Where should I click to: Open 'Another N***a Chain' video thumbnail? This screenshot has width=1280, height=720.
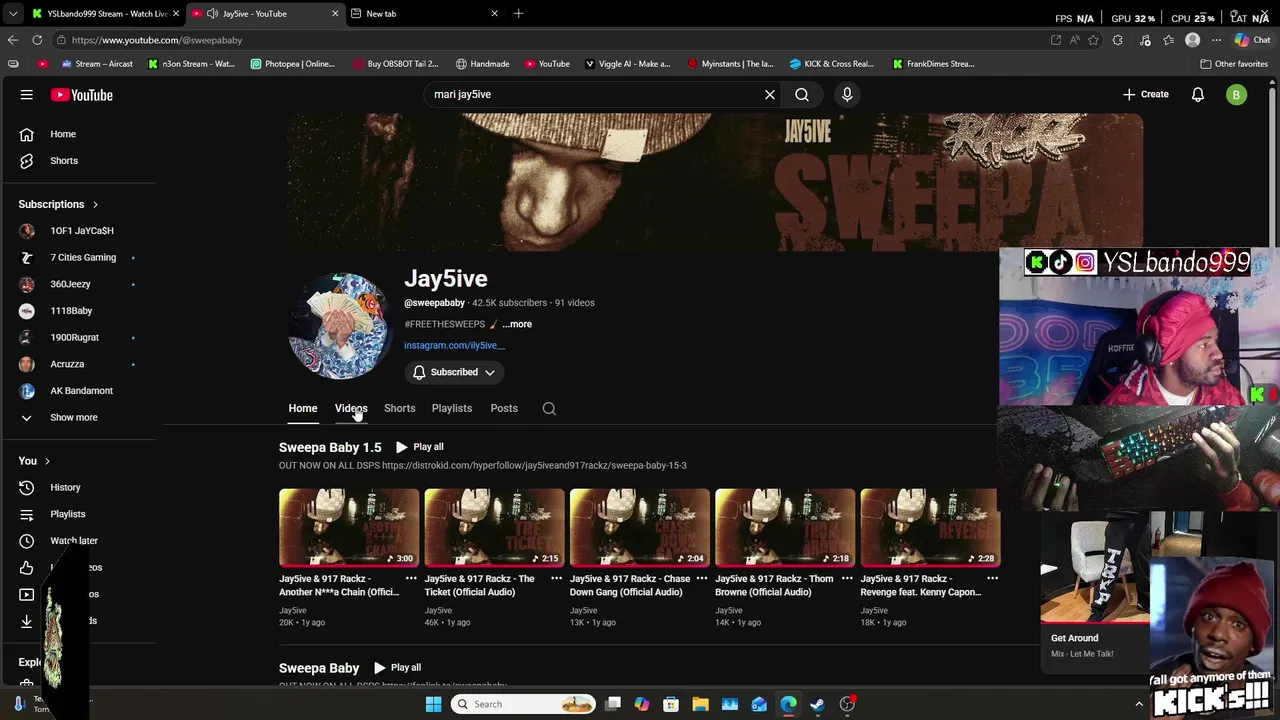tap(349, 528)
